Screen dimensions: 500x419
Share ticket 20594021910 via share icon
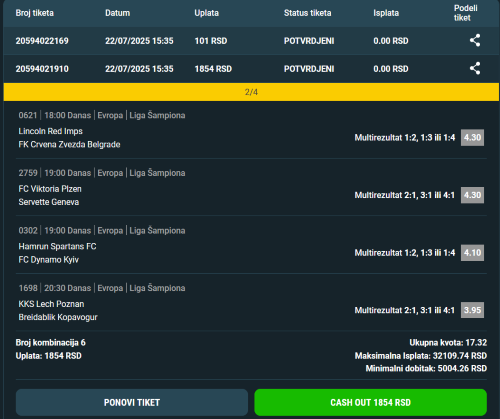(475, 68)
